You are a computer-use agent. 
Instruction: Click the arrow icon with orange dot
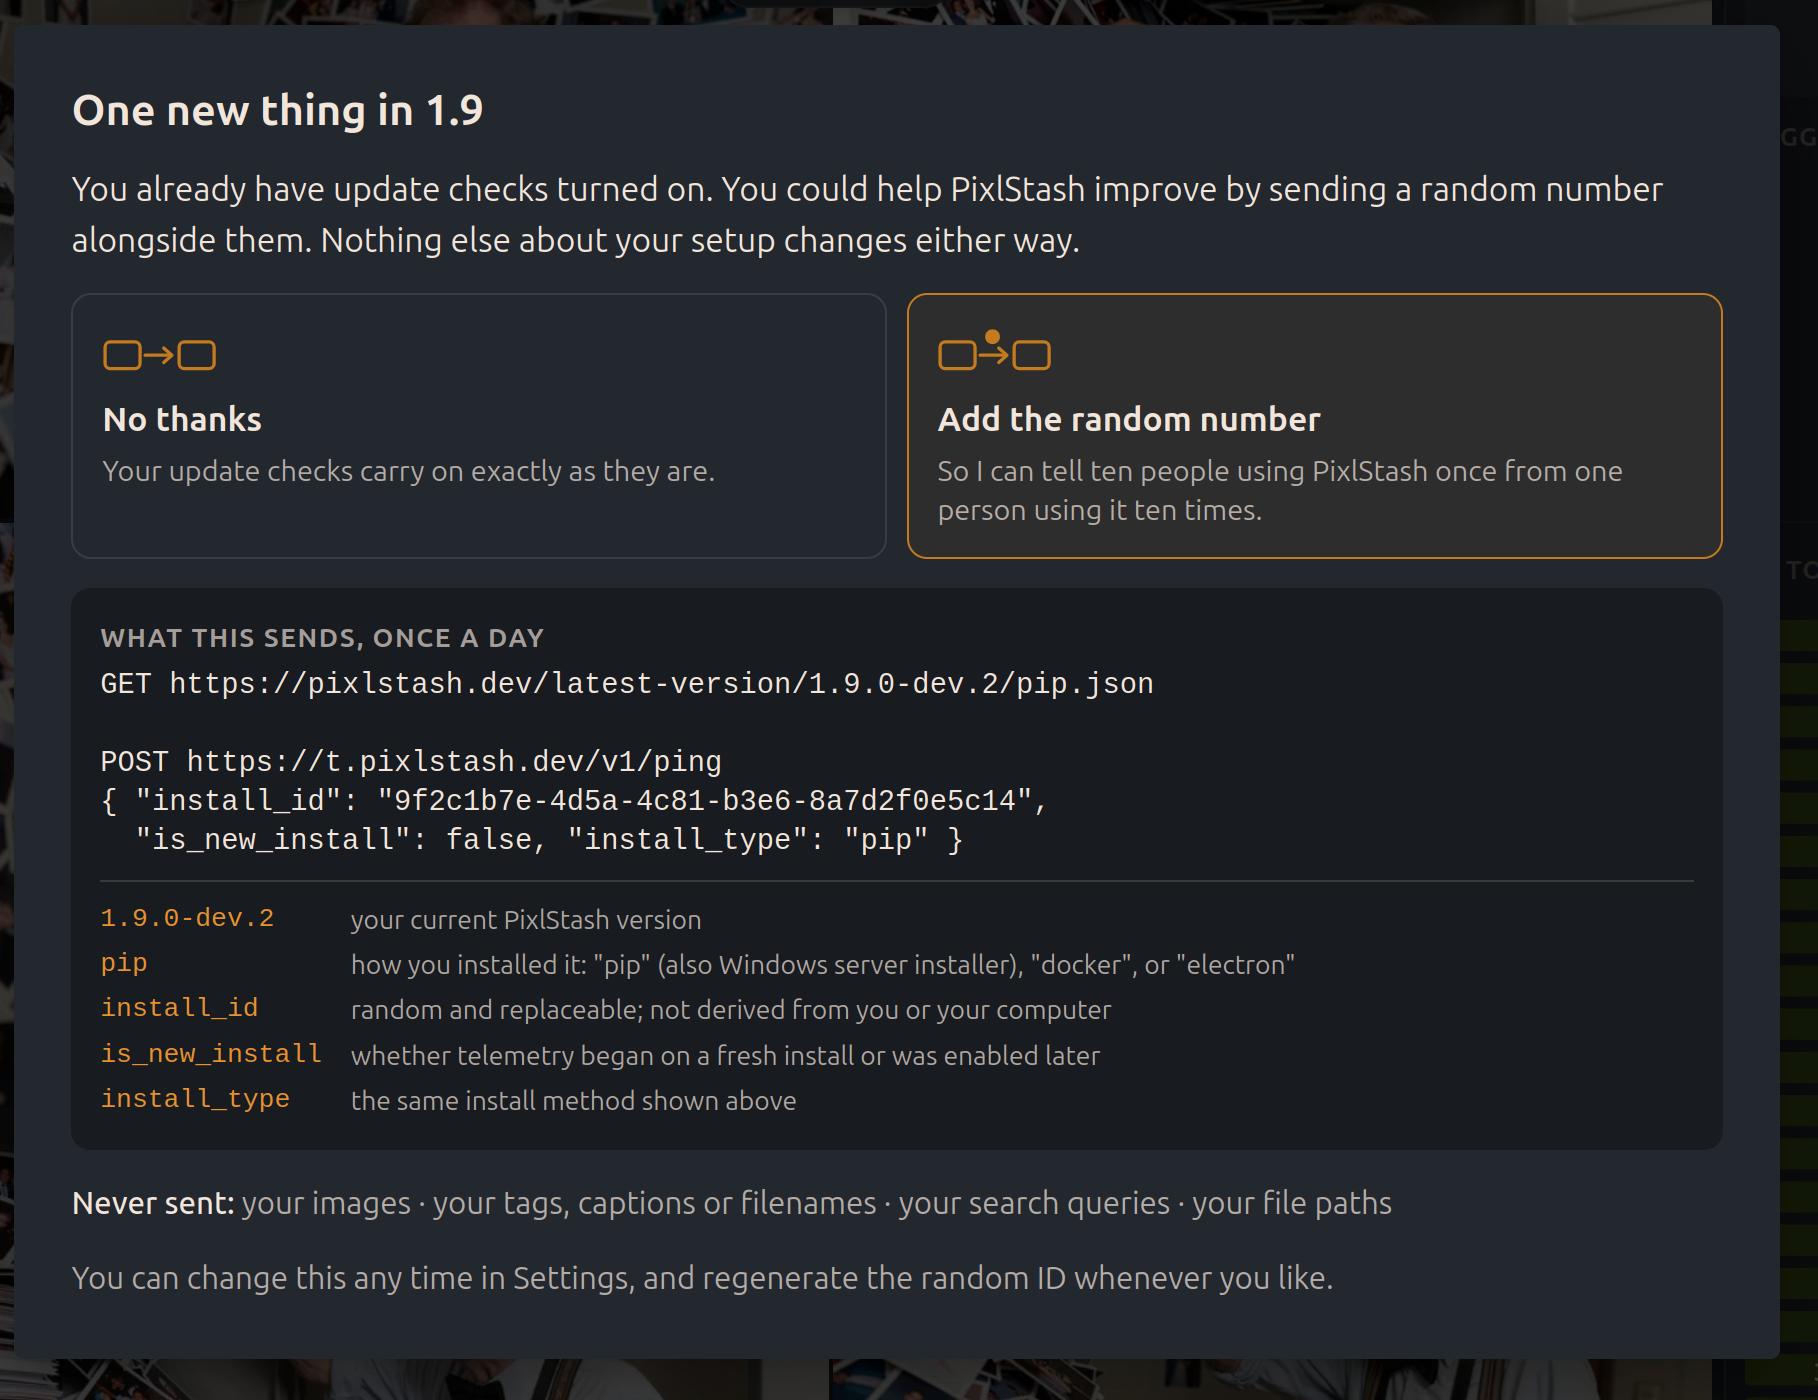click(x=994, y=351)
